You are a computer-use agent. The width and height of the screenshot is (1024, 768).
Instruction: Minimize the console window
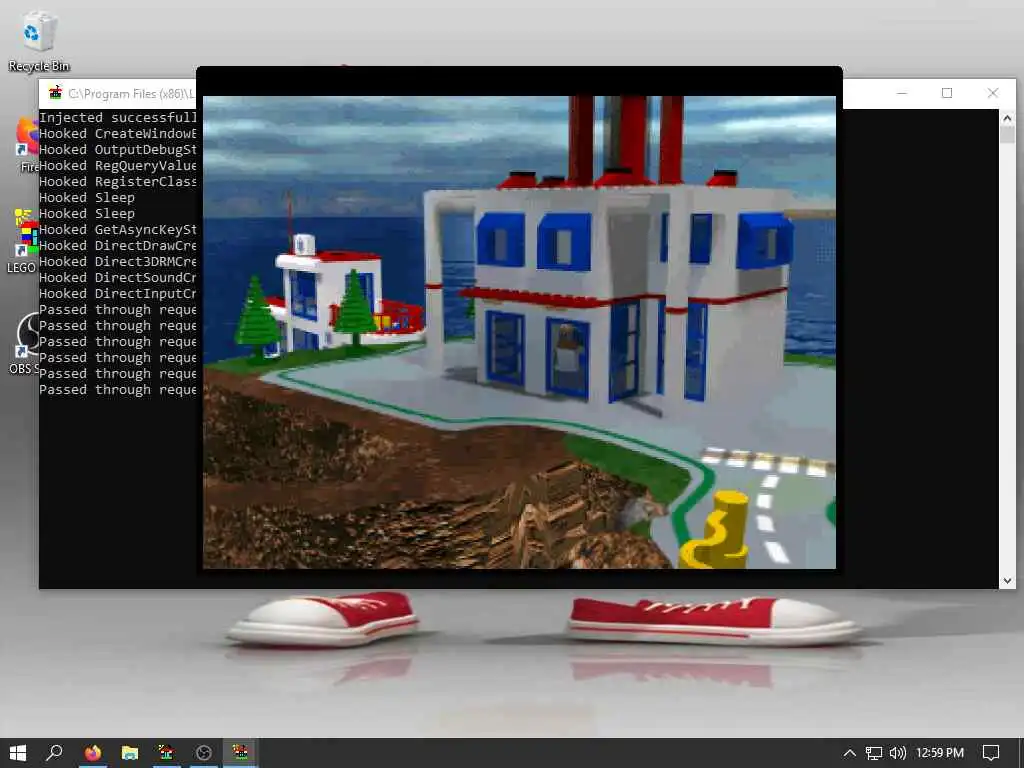point(902,93)
